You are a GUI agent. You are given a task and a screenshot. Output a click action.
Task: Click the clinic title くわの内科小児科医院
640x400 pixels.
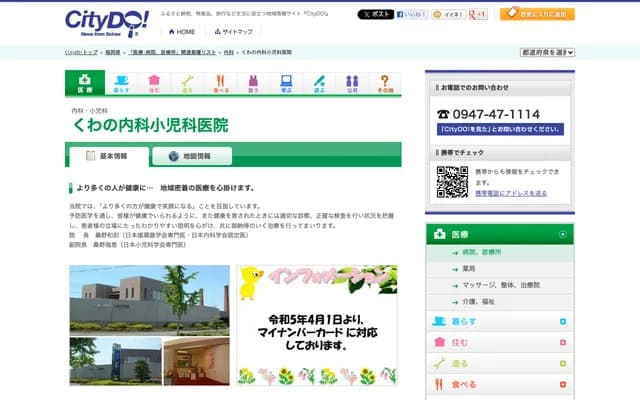click(x=151, y=125)
